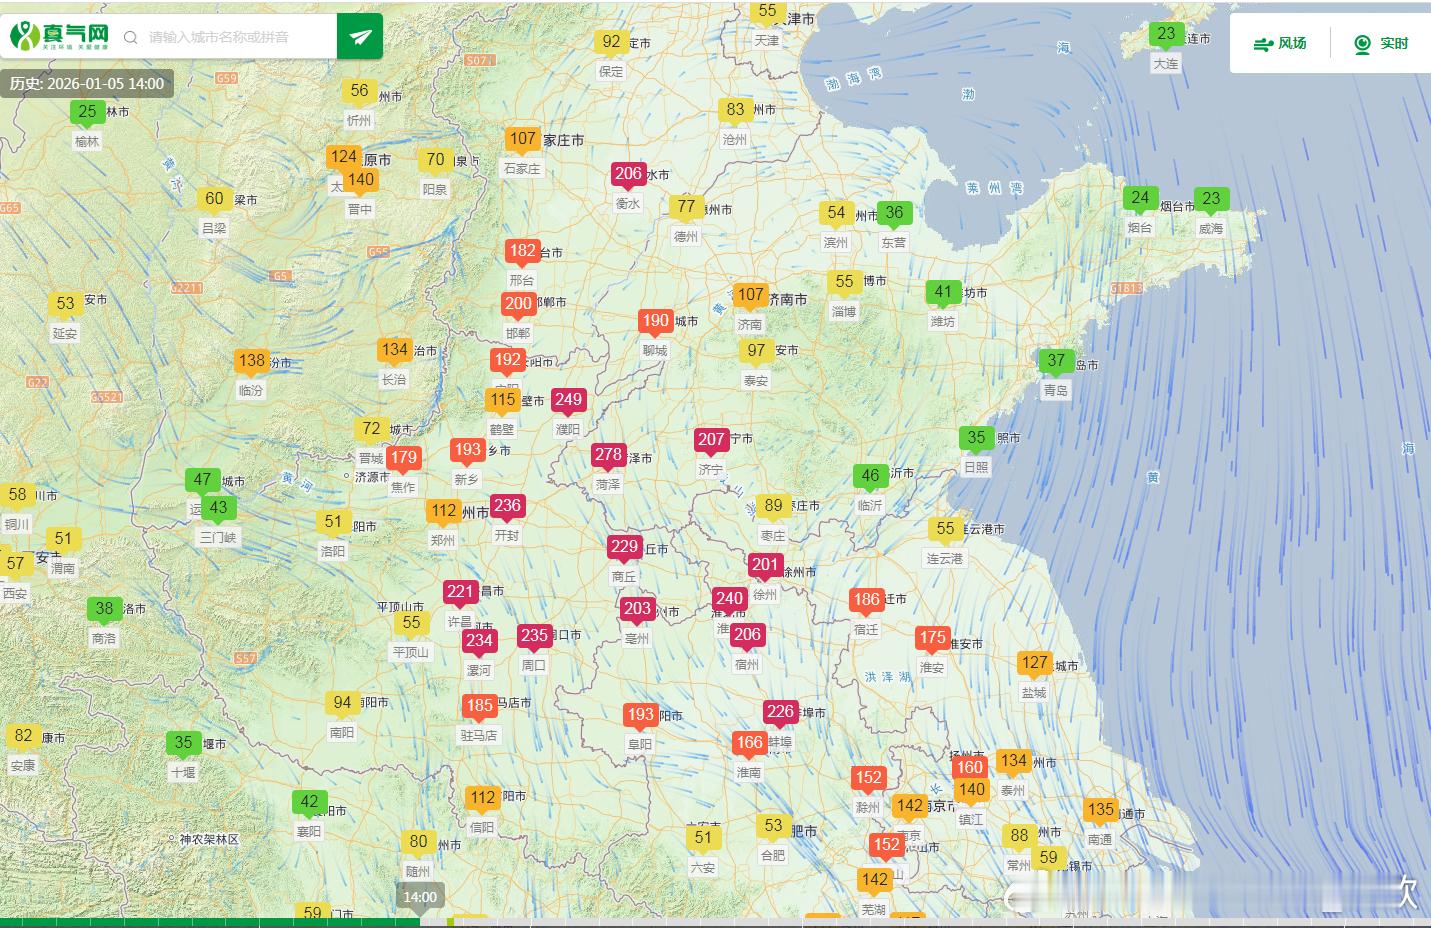
Task: Click the 14:00 timeline marker
Action: tap(420, 897)
